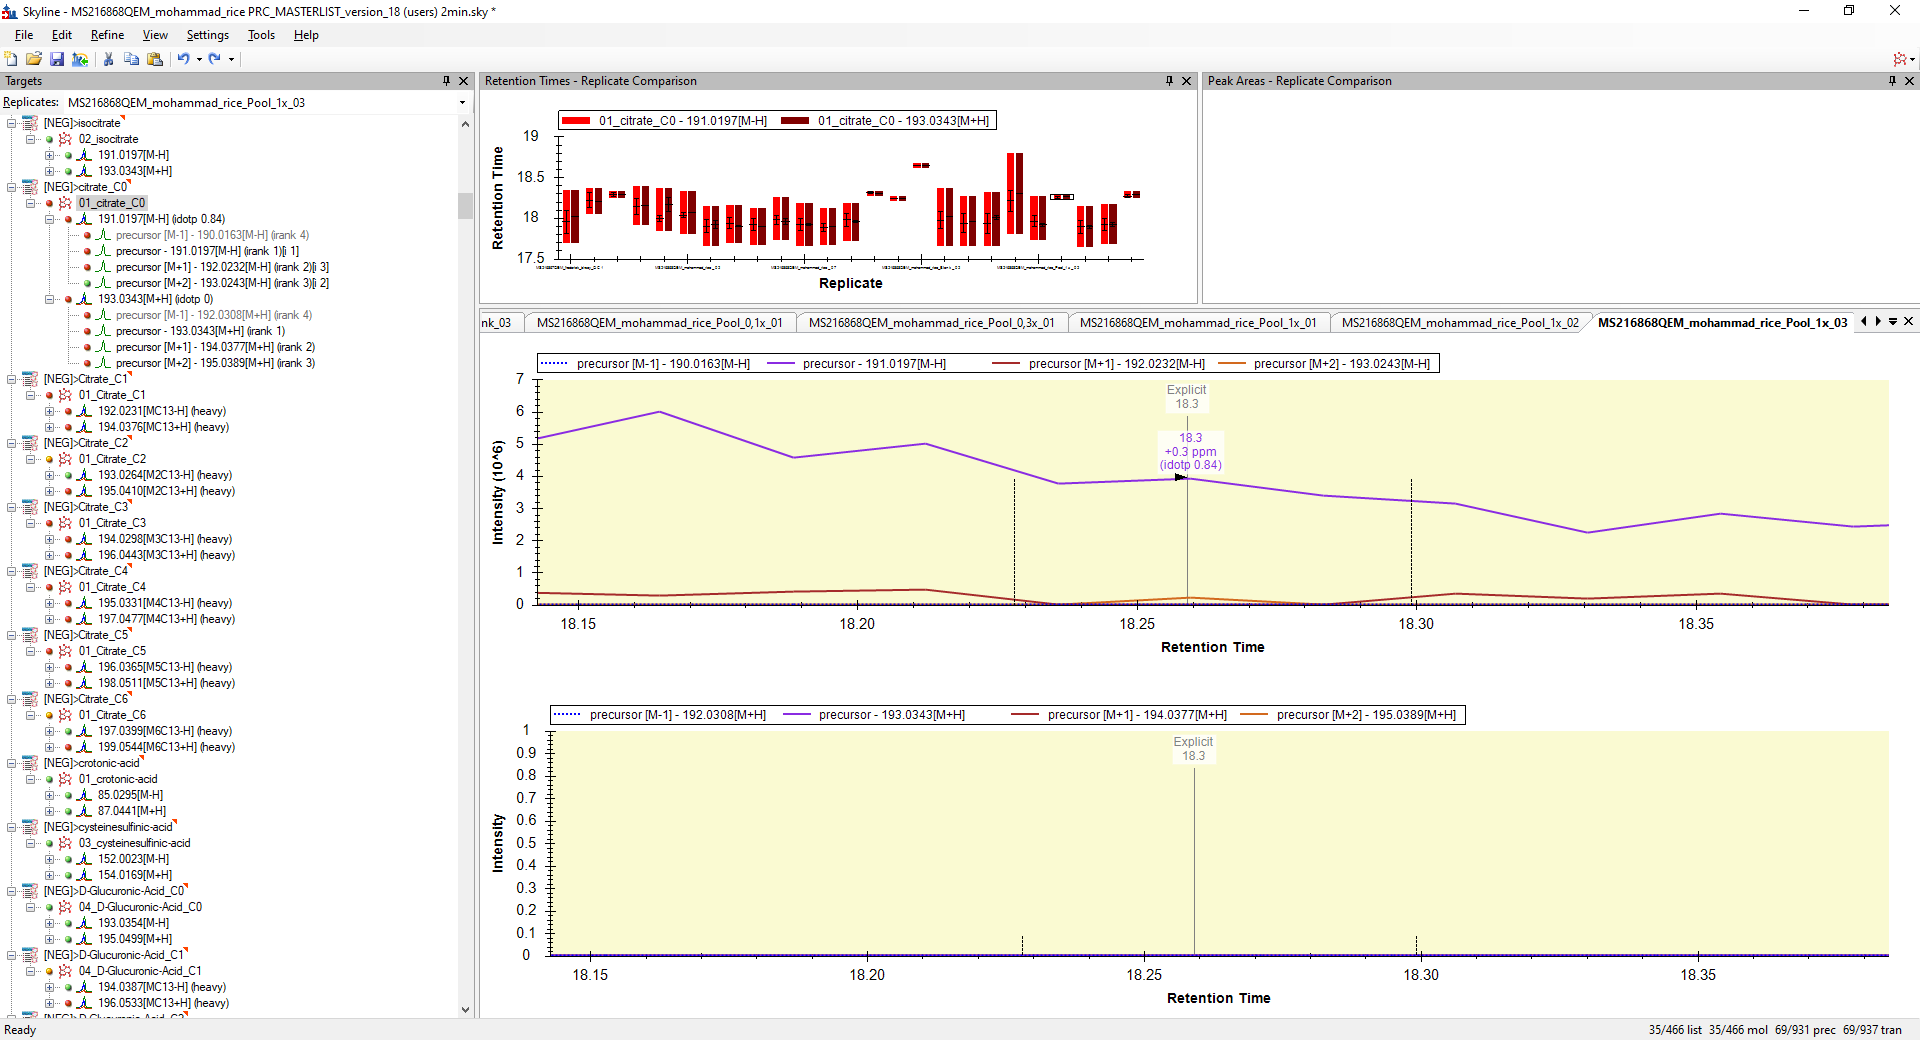
Task: Click the Import Results toolbar icon
Action: click(x=80, y=59)
